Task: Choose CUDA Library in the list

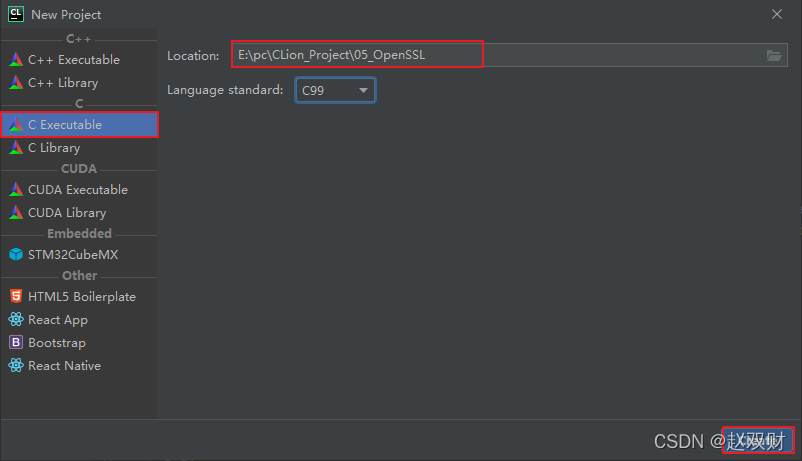Action: coord(79,213)
